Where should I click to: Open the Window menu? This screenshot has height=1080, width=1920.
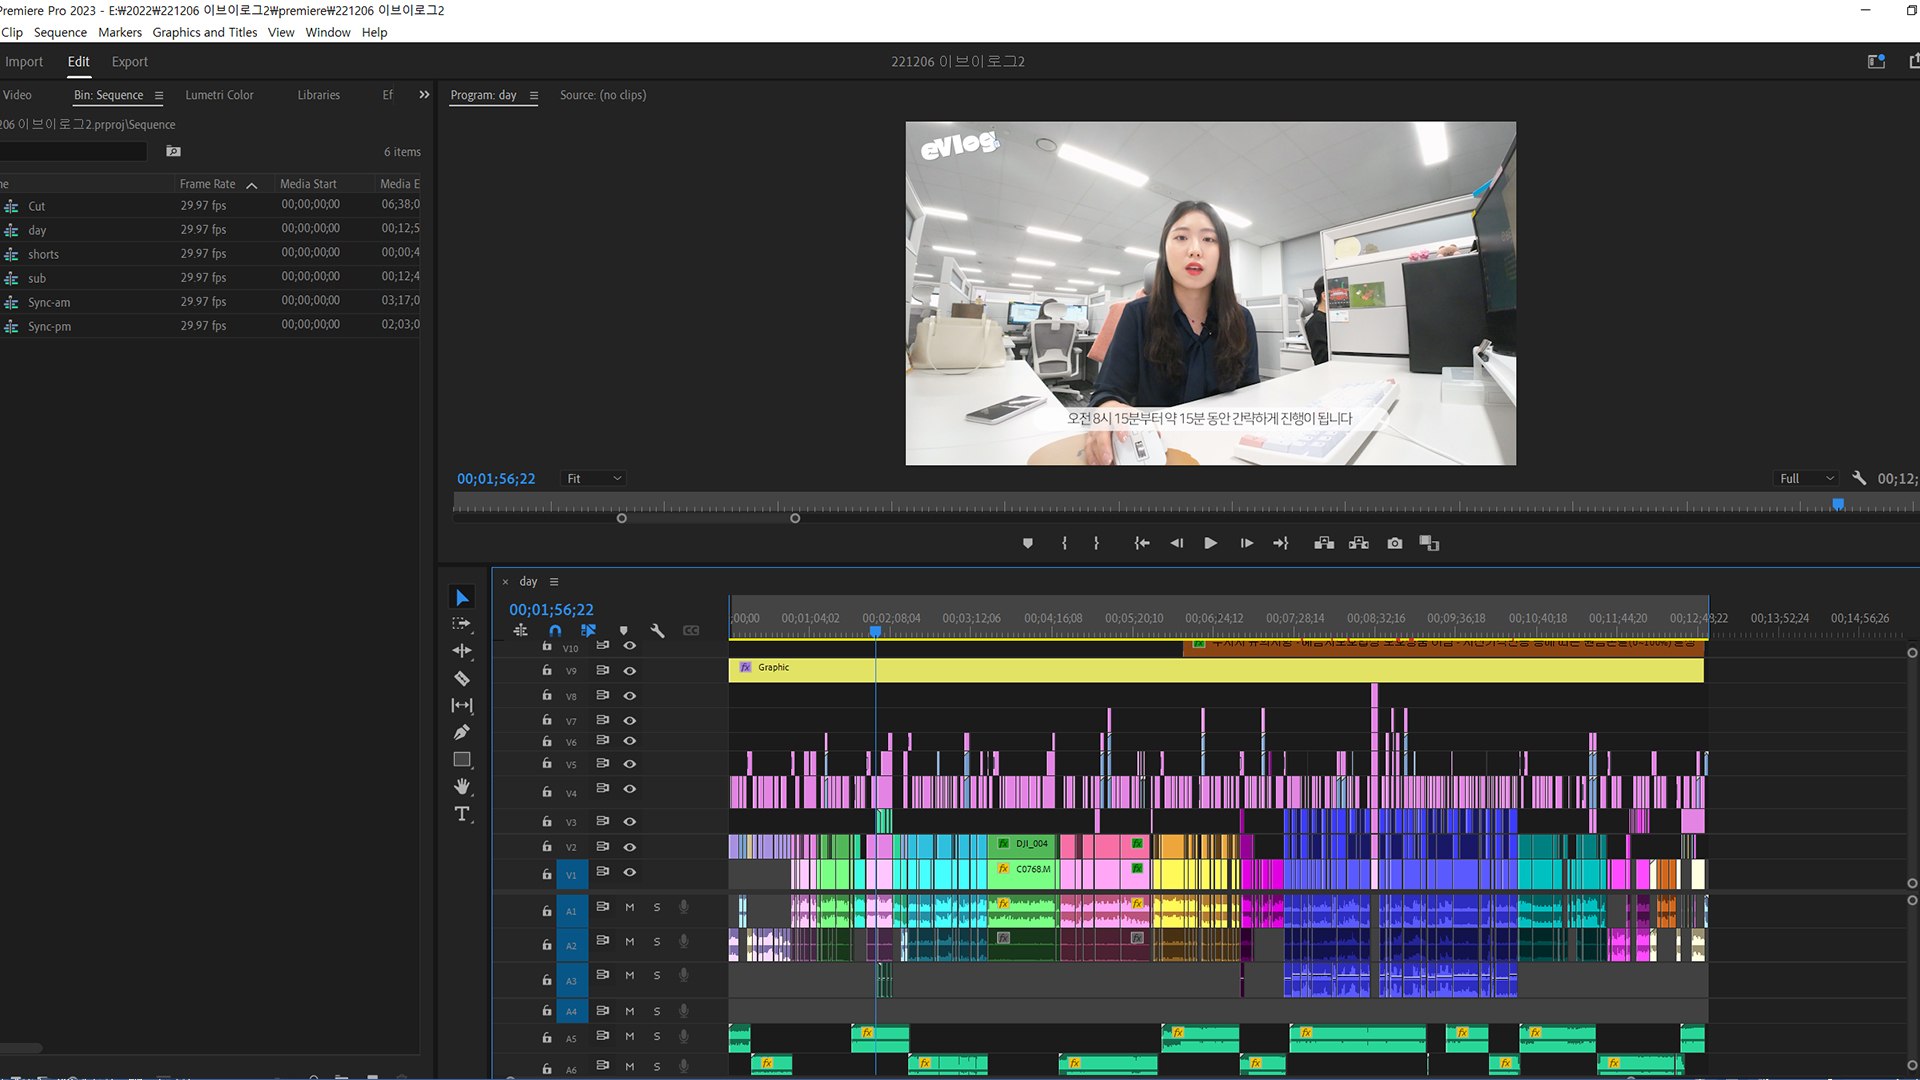click(327, 32)
